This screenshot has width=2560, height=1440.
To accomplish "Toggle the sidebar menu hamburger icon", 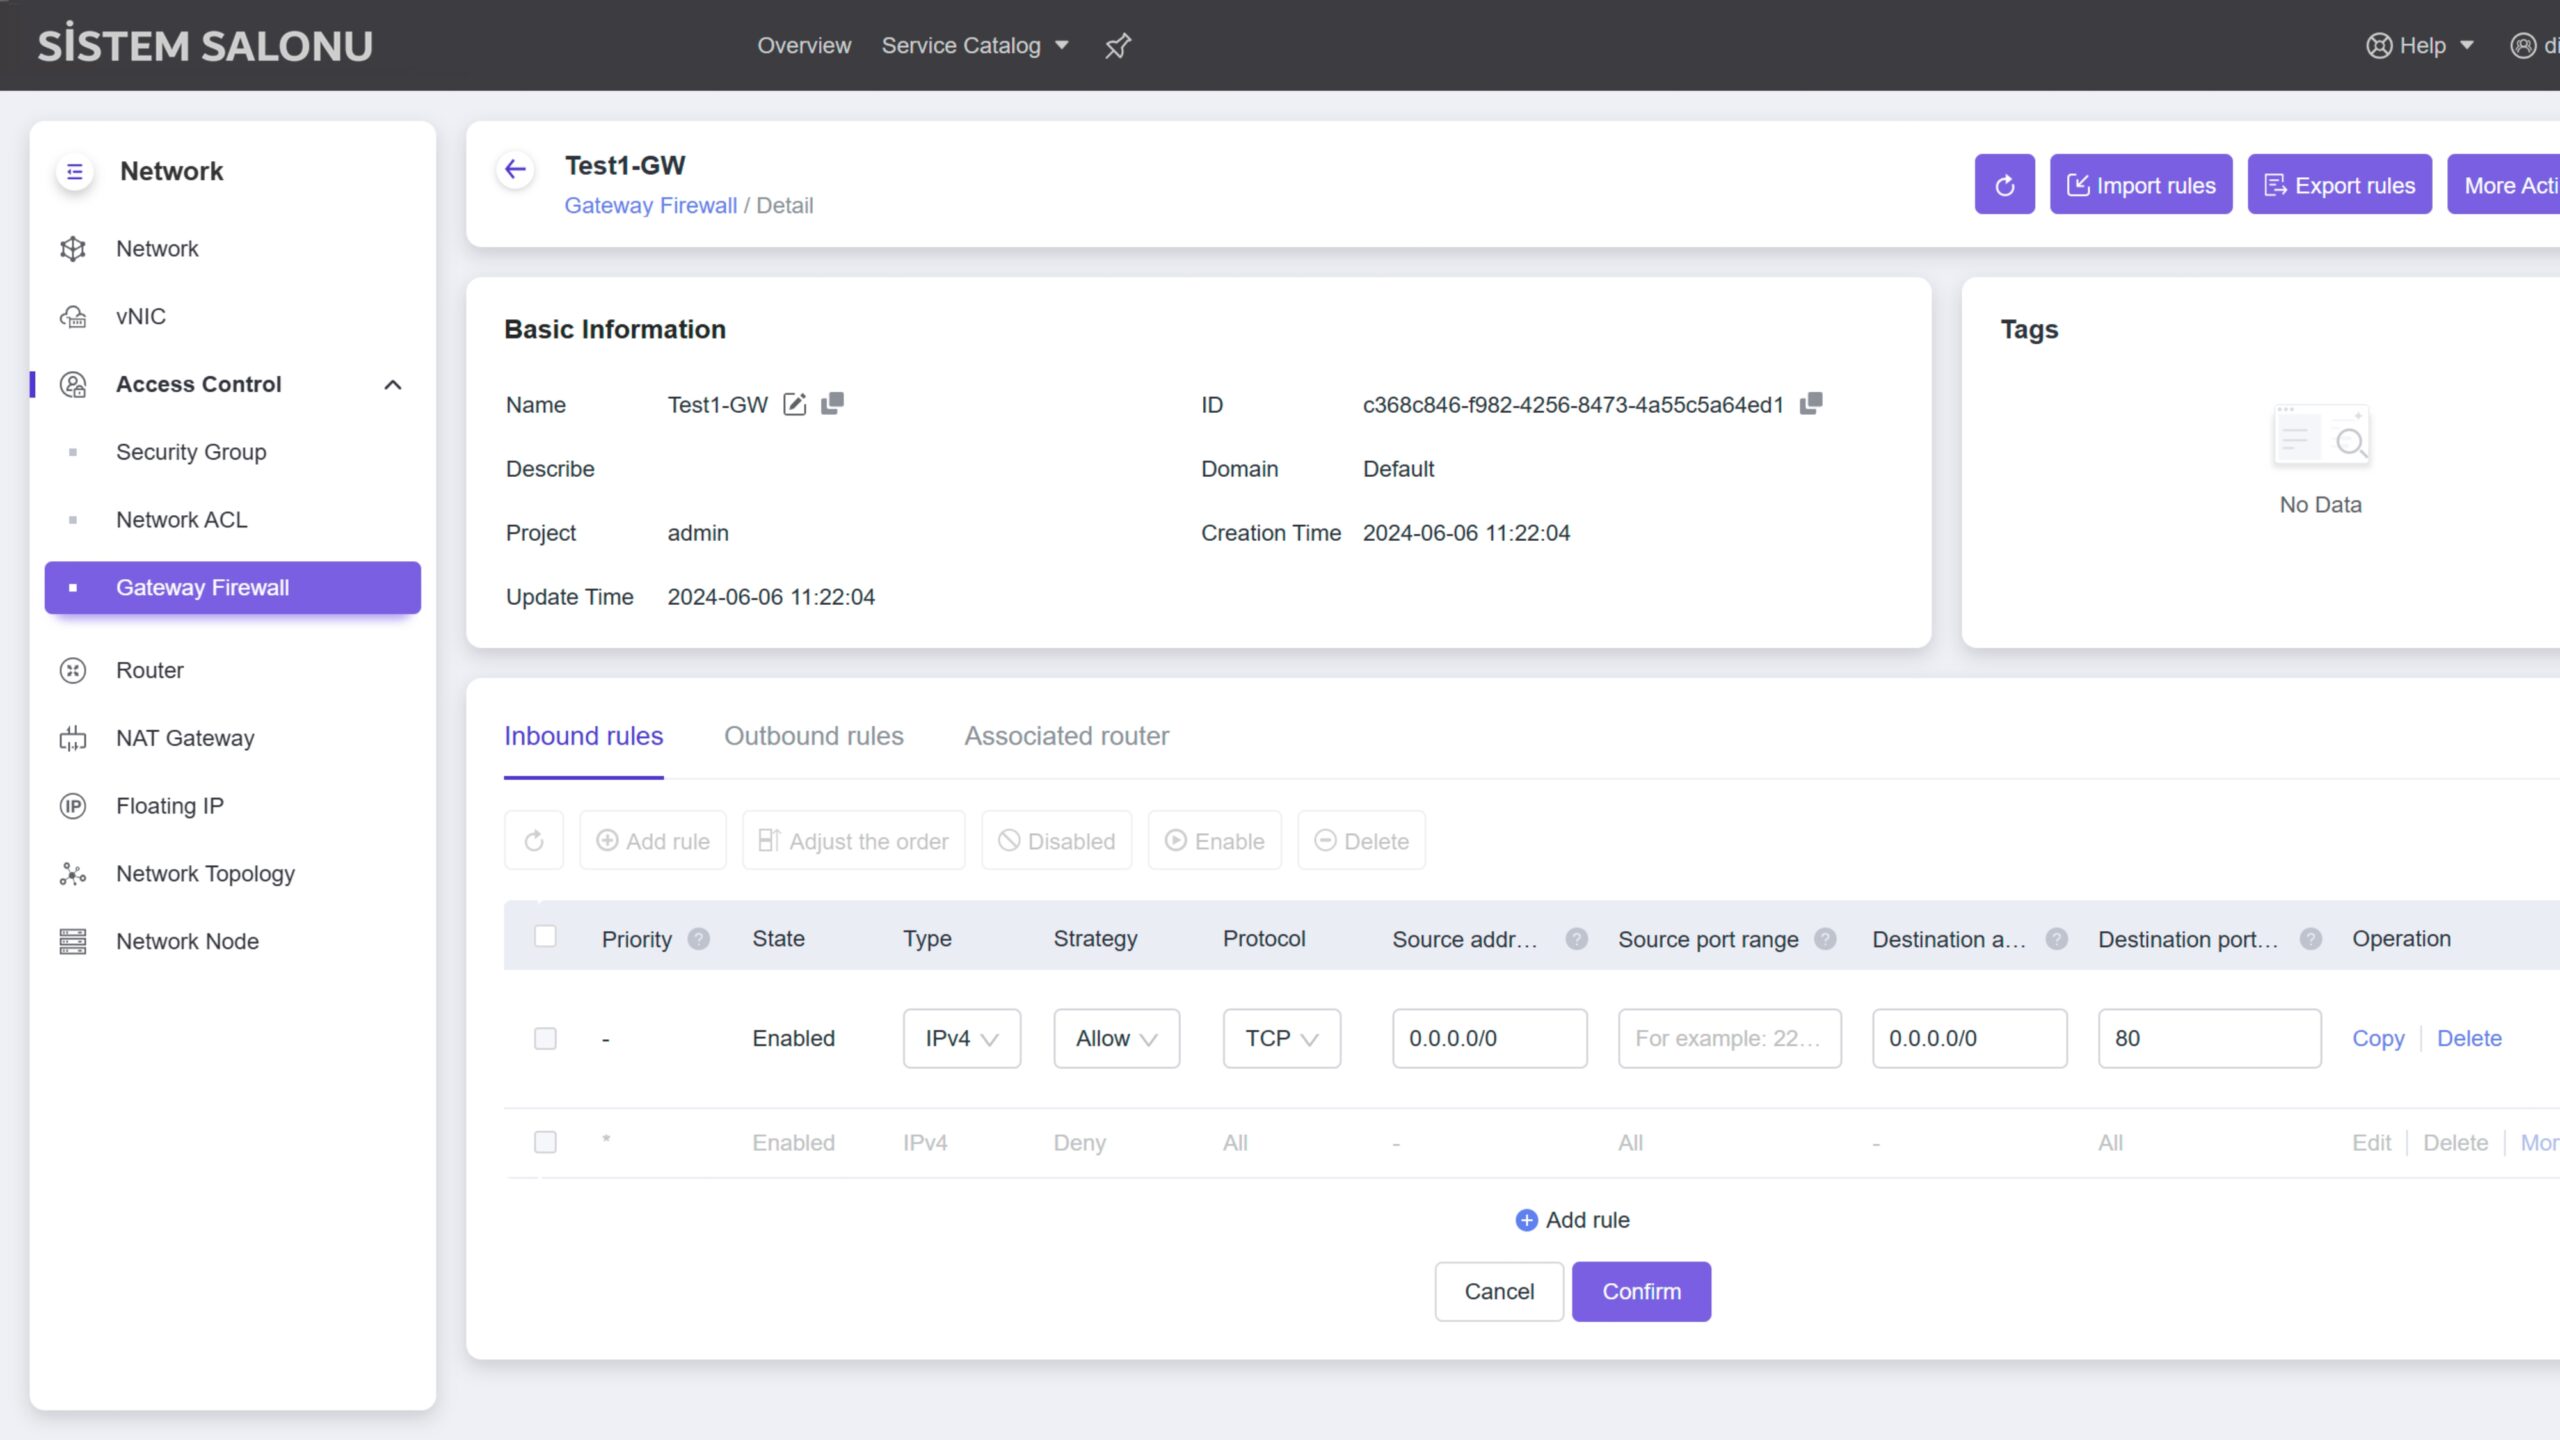I will coord(74,171).
